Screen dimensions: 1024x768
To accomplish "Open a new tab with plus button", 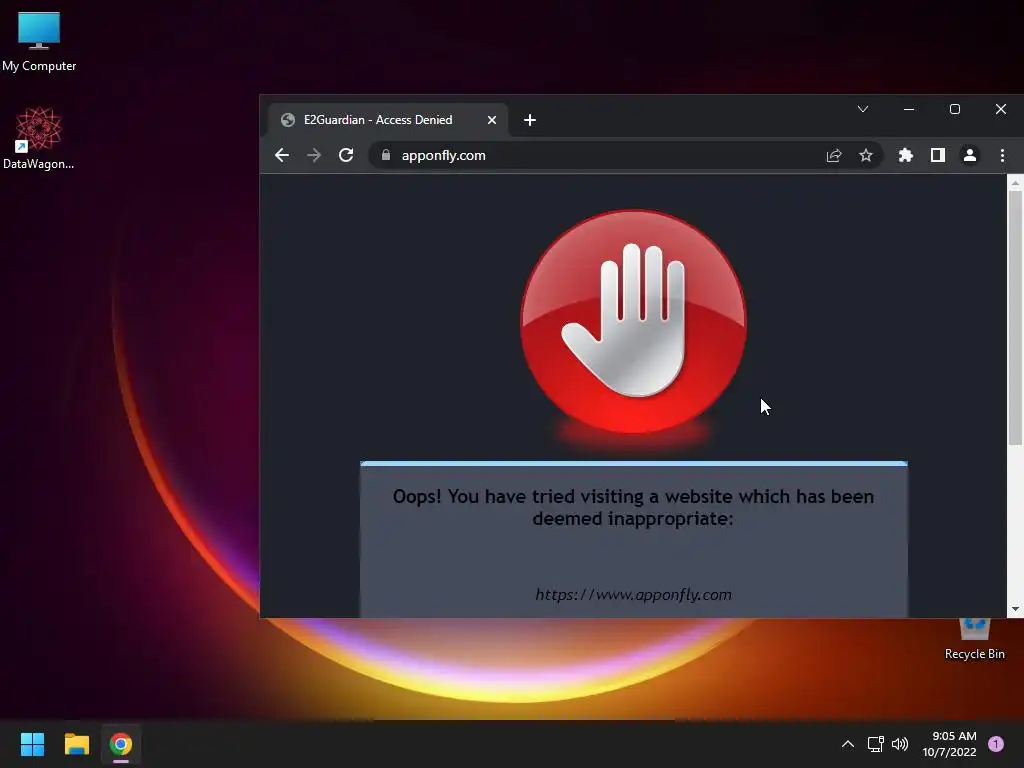I will pyautogui.click(x=530, y=120).
